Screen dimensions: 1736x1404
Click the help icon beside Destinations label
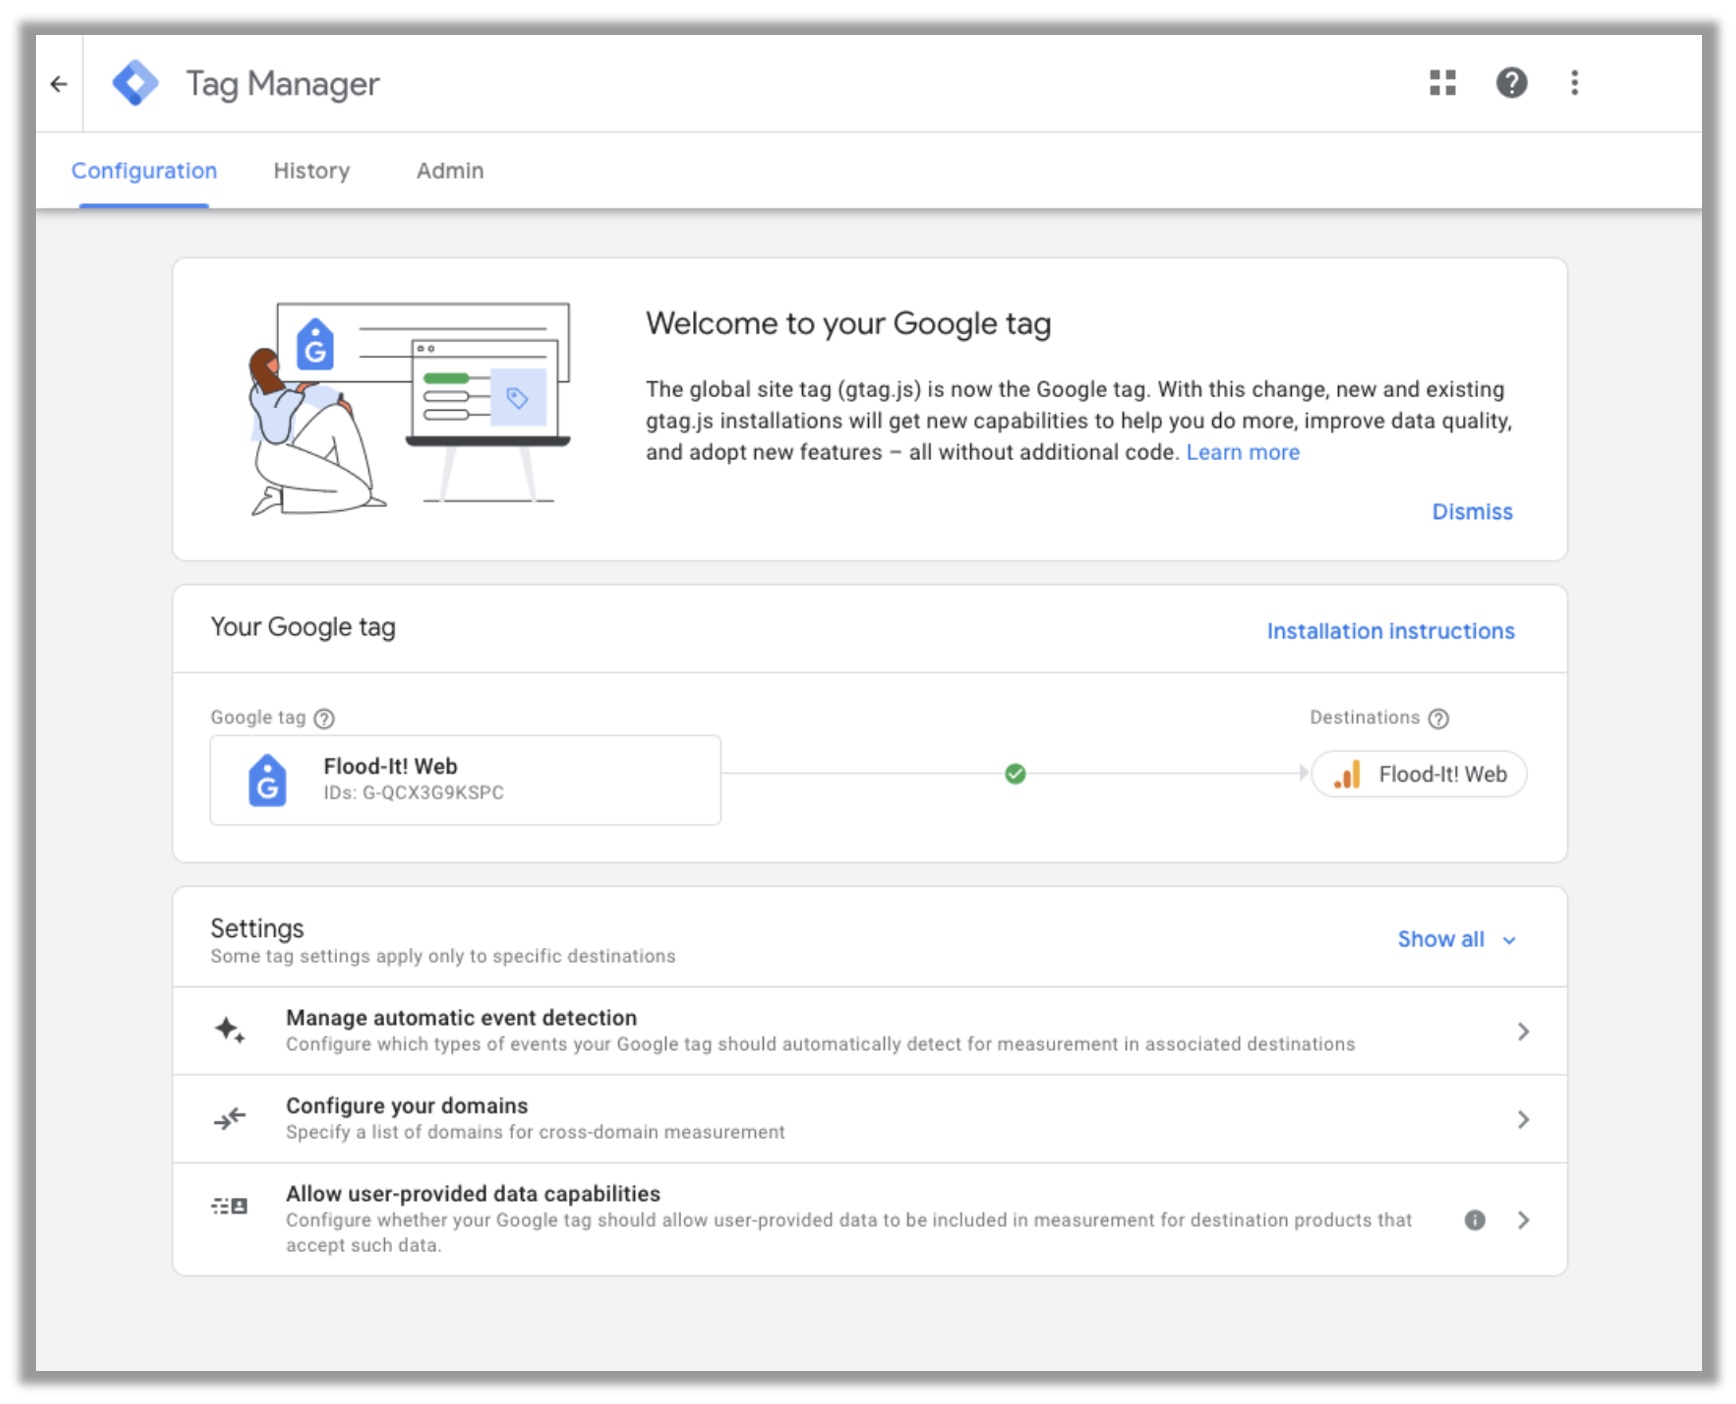[x=1438, y=718]
